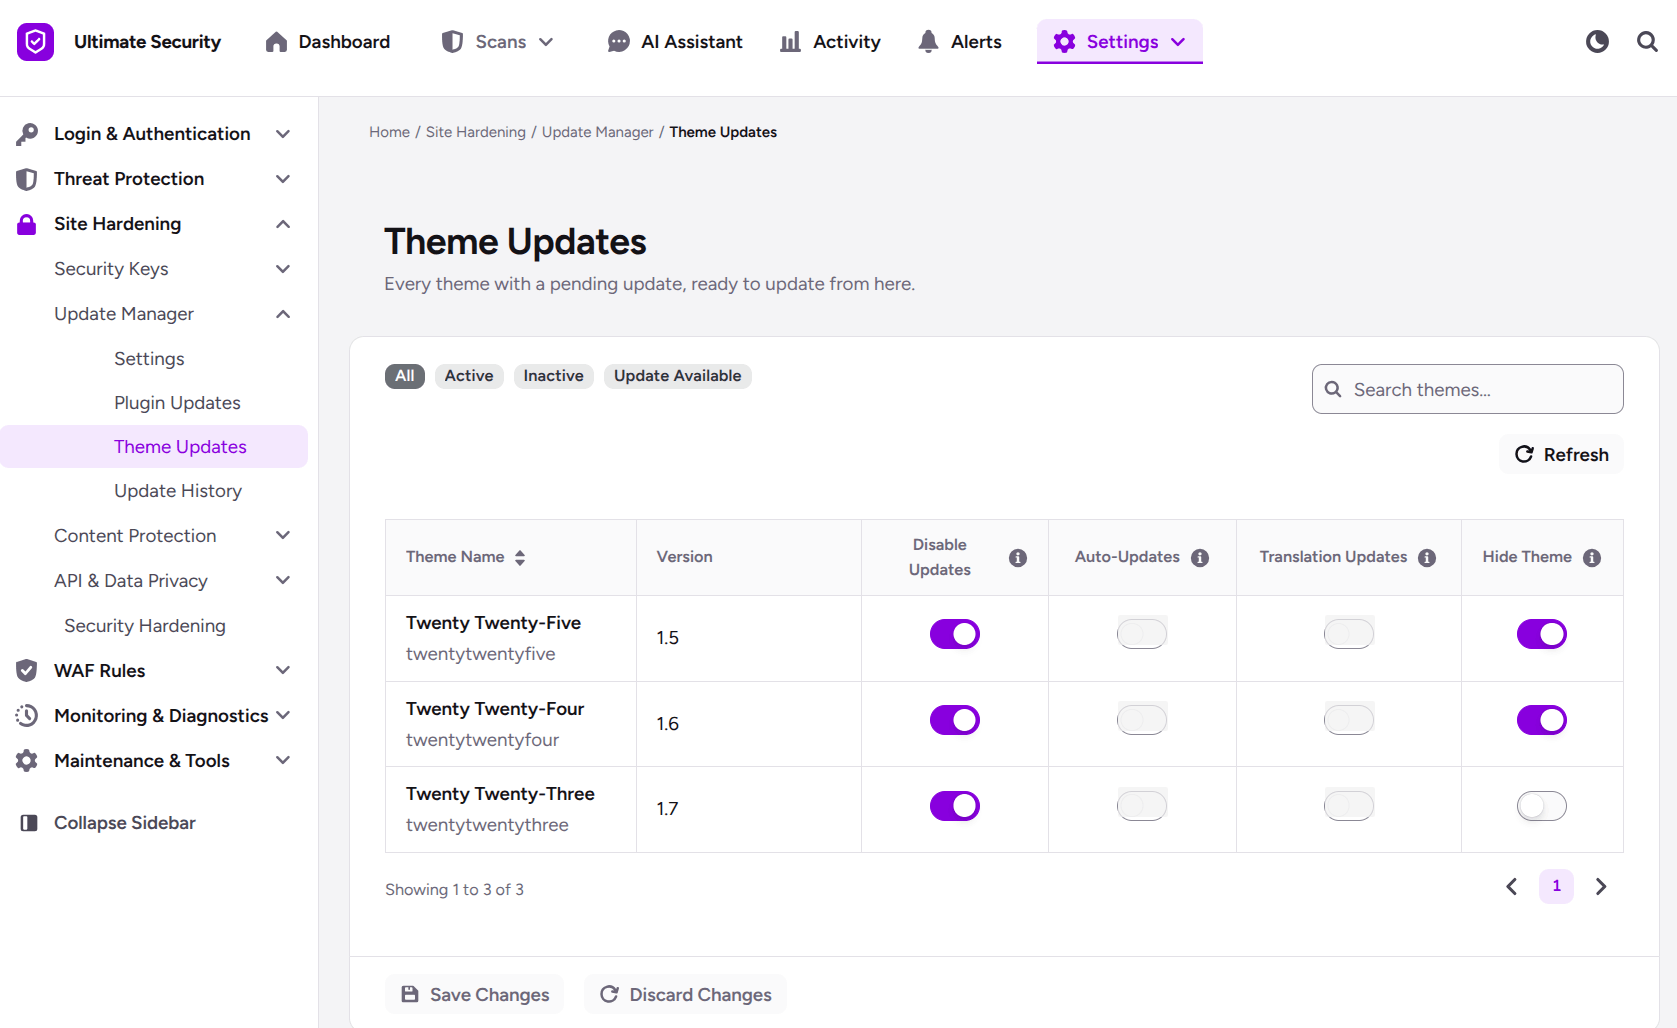1677x1028 pixels.
Task: Click the Monitoring & Diagnostics clock icon
Action: pos(27,716)
